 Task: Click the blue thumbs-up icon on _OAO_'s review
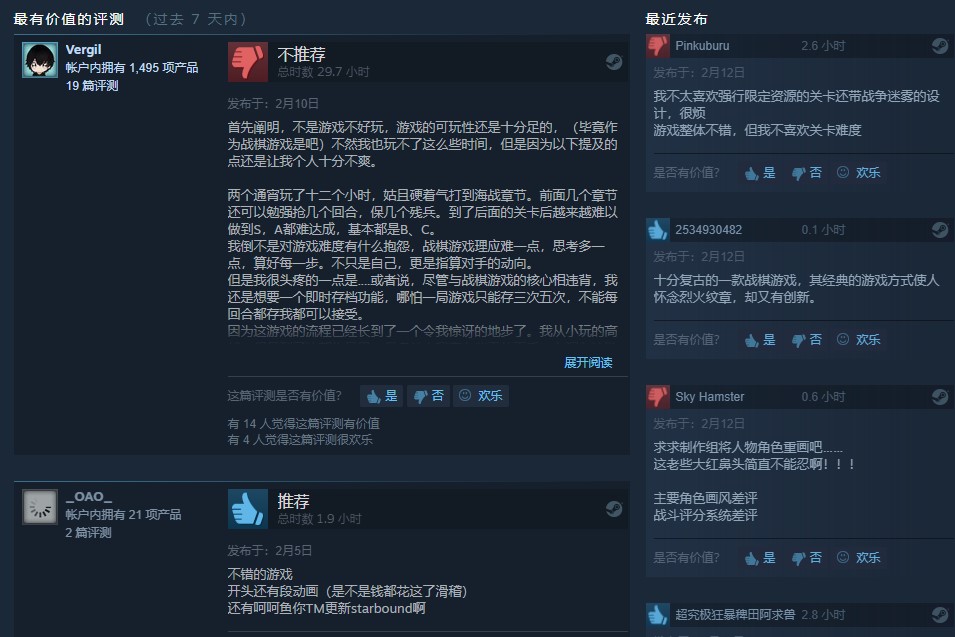[248, 509]
